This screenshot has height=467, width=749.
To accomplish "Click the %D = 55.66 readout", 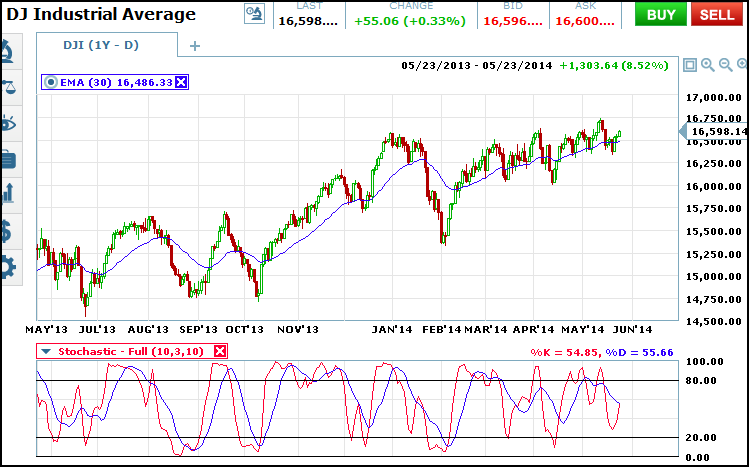I will pos(640,352).
